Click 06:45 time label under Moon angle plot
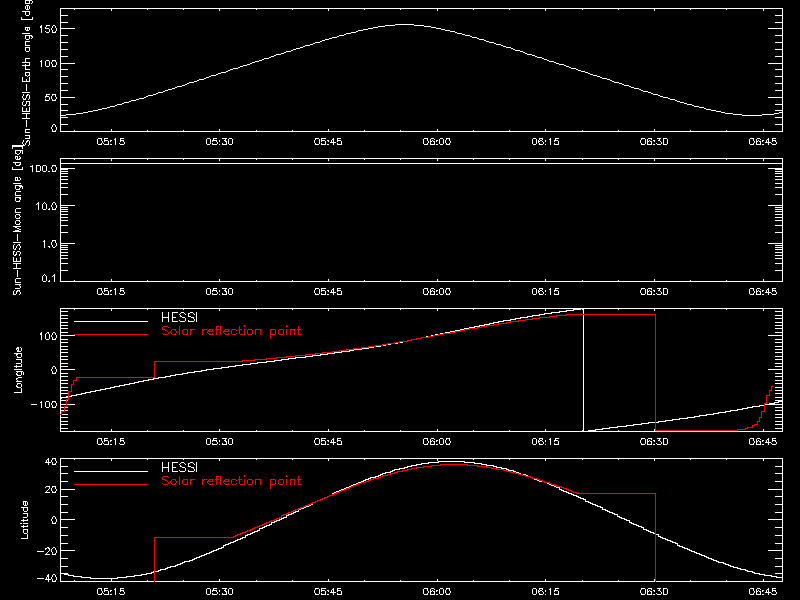800x600 pixels. point(763,291)
